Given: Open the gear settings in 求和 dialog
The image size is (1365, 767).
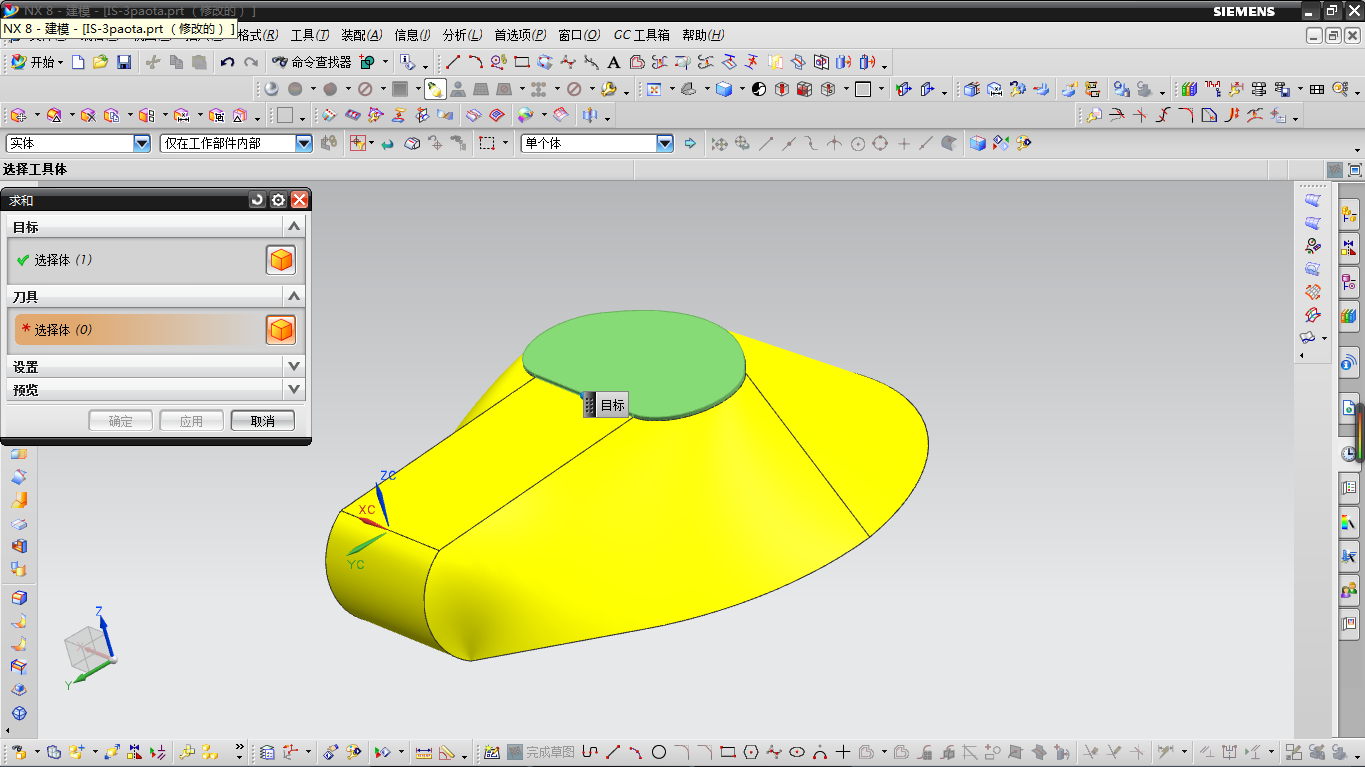Looking at the screenshot, I should pos(278,200).
